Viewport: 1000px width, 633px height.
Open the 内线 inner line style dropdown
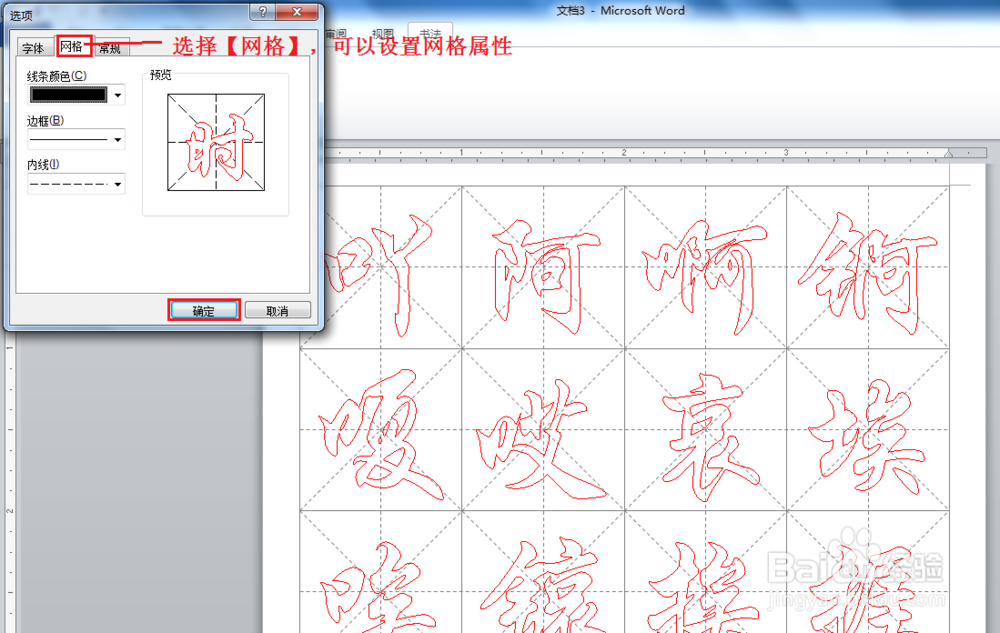click(118, 183)
